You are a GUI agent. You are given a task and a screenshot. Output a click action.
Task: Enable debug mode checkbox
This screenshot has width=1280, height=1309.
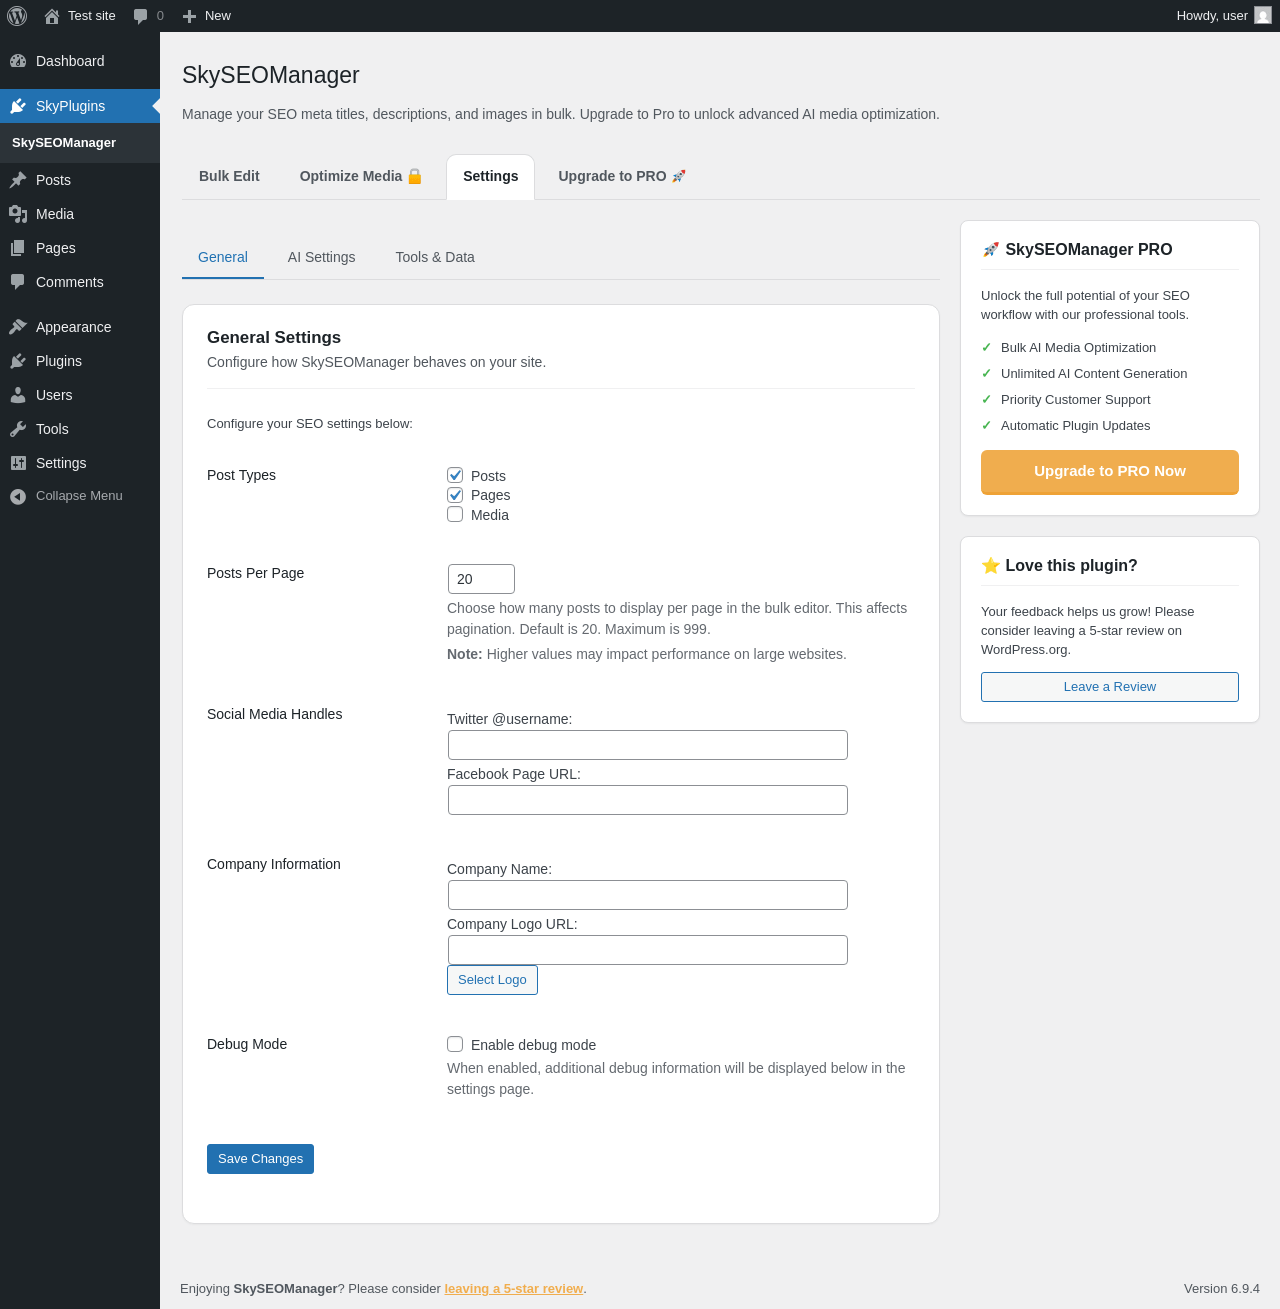(x=455, y=1044)
